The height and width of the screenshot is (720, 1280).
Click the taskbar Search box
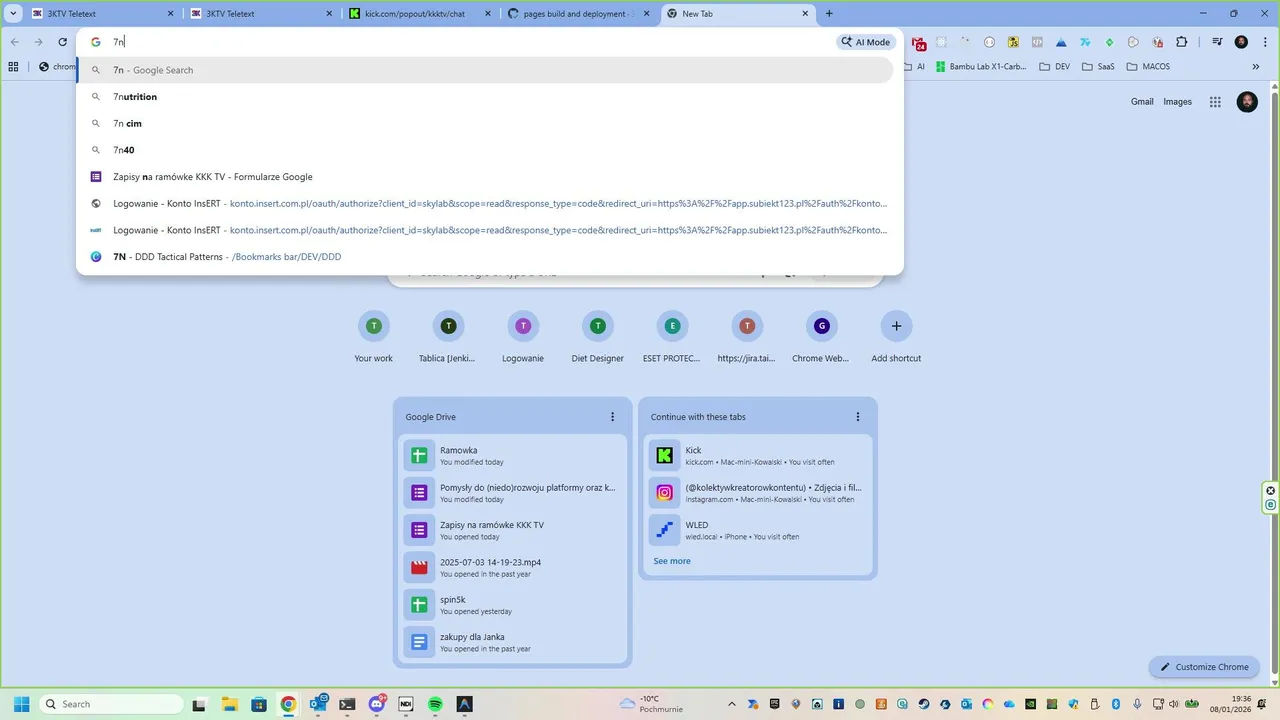coord(110,704)
